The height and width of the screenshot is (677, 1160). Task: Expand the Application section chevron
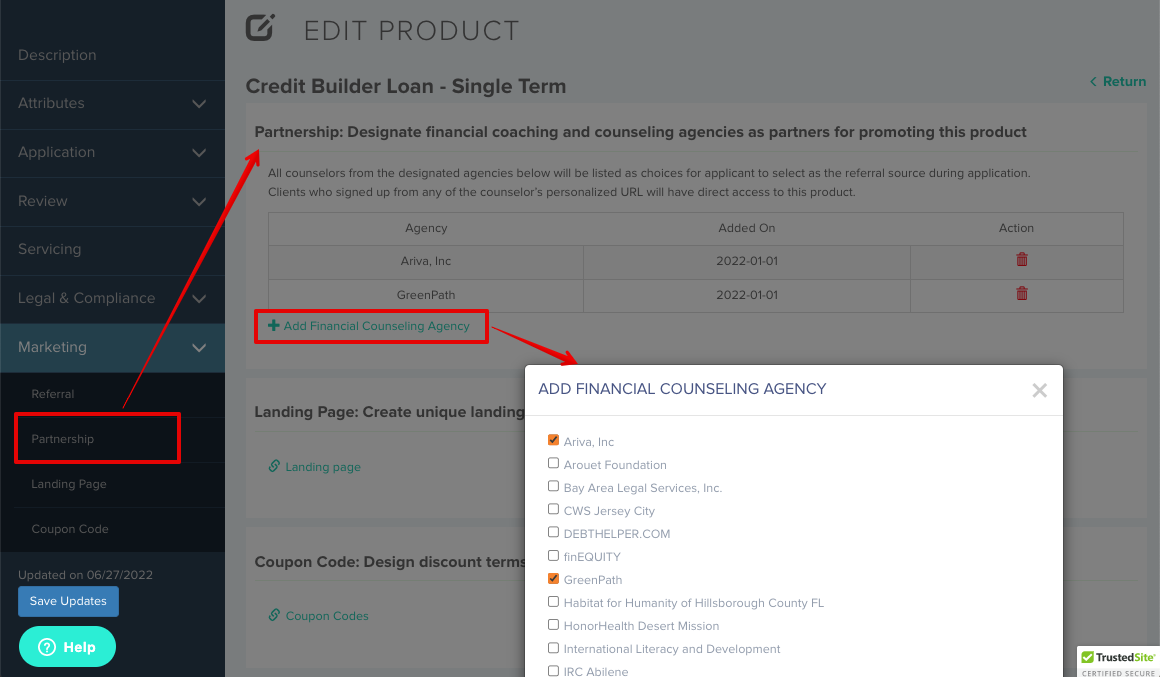tap(199, 152)
